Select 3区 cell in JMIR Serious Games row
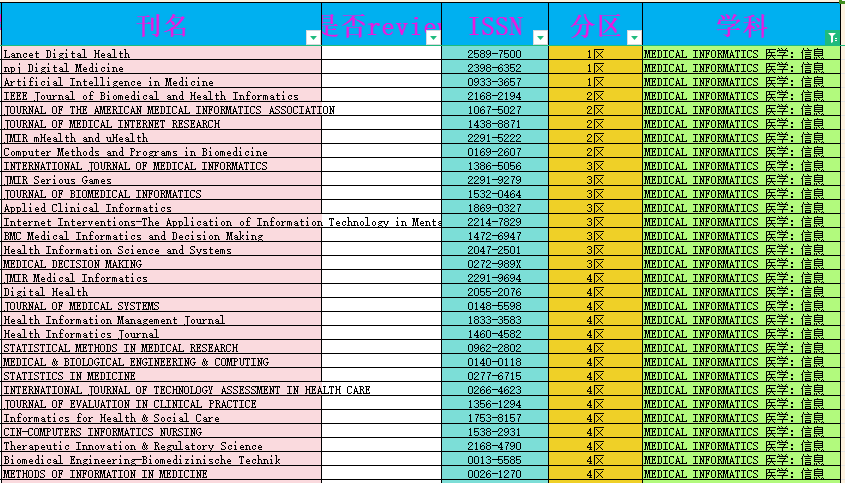Viewport: 845px width, 483px height. (x=595, y=180)
